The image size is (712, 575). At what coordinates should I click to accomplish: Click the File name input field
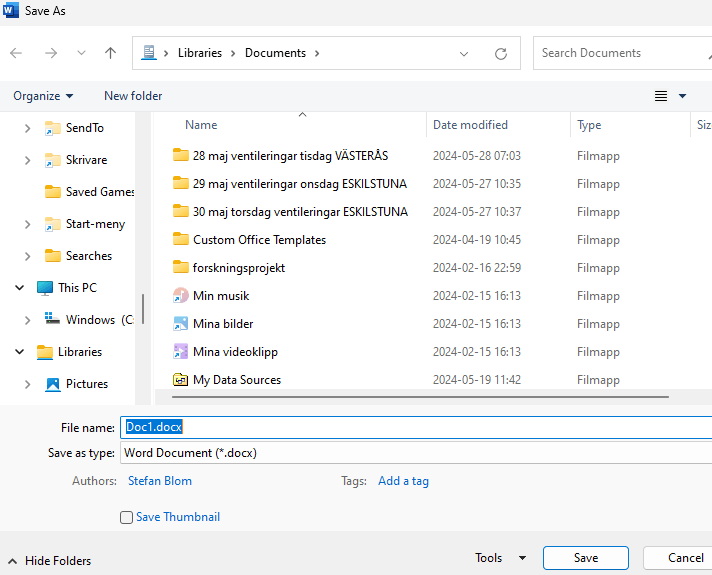(x=416, y=427)
